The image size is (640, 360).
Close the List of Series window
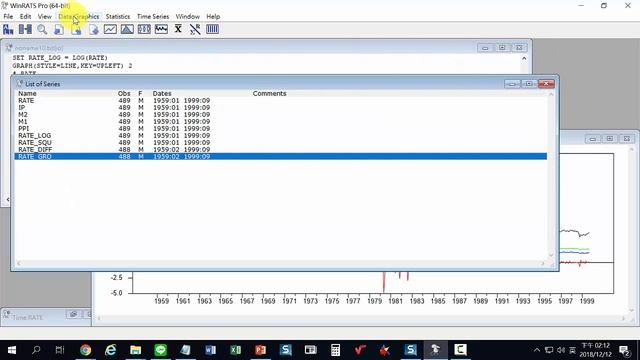[x=546, y=84]
